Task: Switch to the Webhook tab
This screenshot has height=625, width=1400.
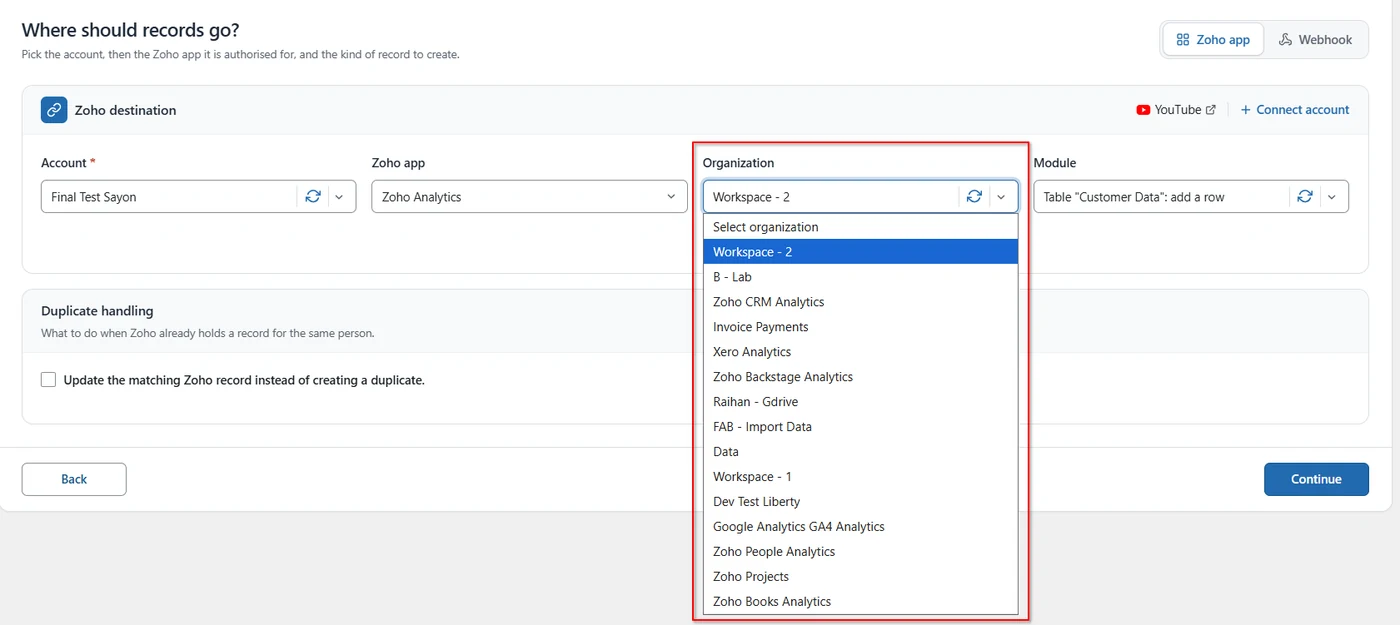Action: (1315, 40)
